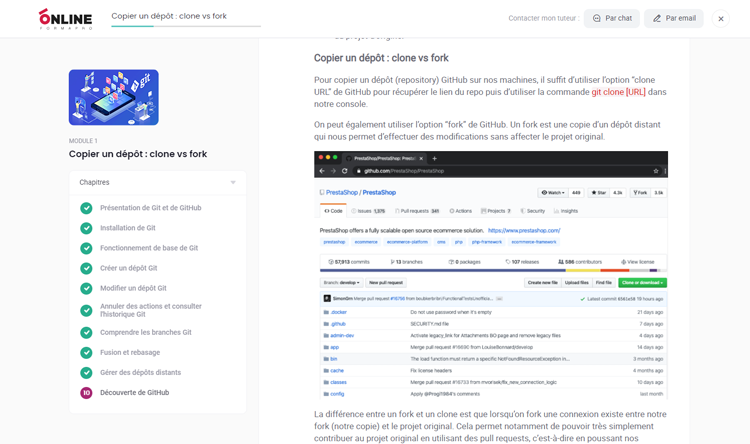Viewport: 750px width, 444px height.
Task: Select the Projects tab in the screenshot
Action: [496, 211]
